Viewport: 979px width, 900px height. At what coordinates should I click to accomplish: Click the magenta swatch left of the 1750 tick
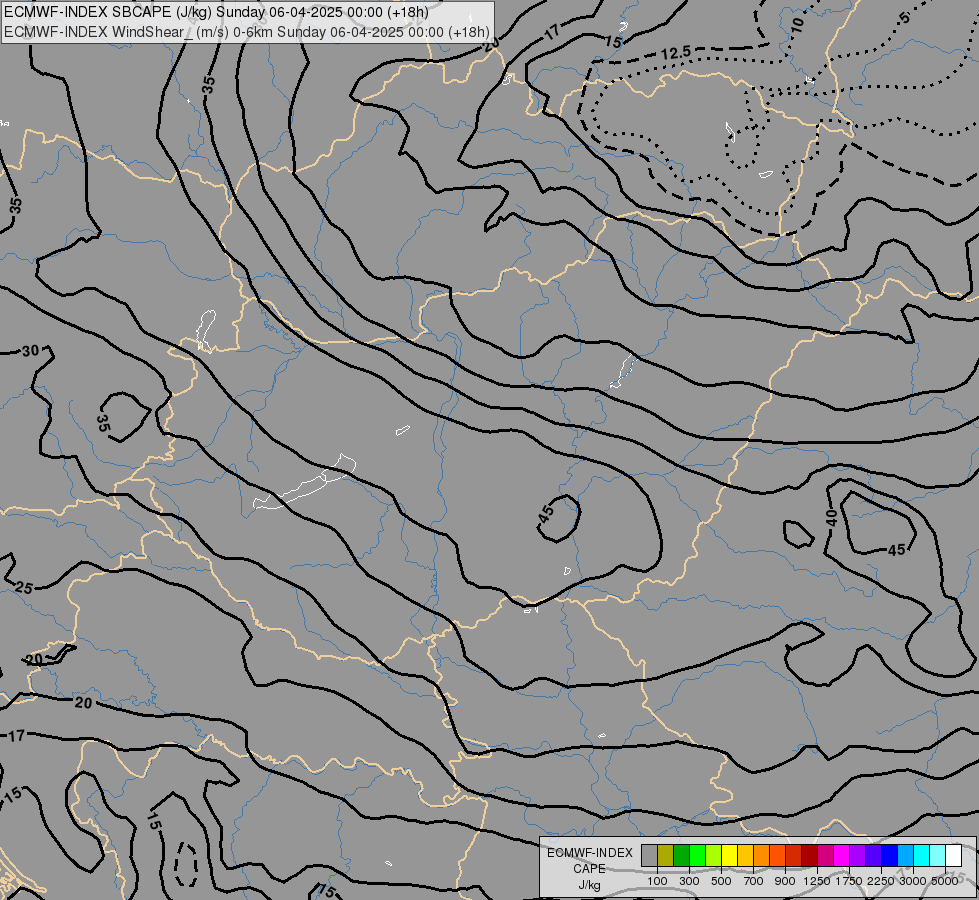842,856
